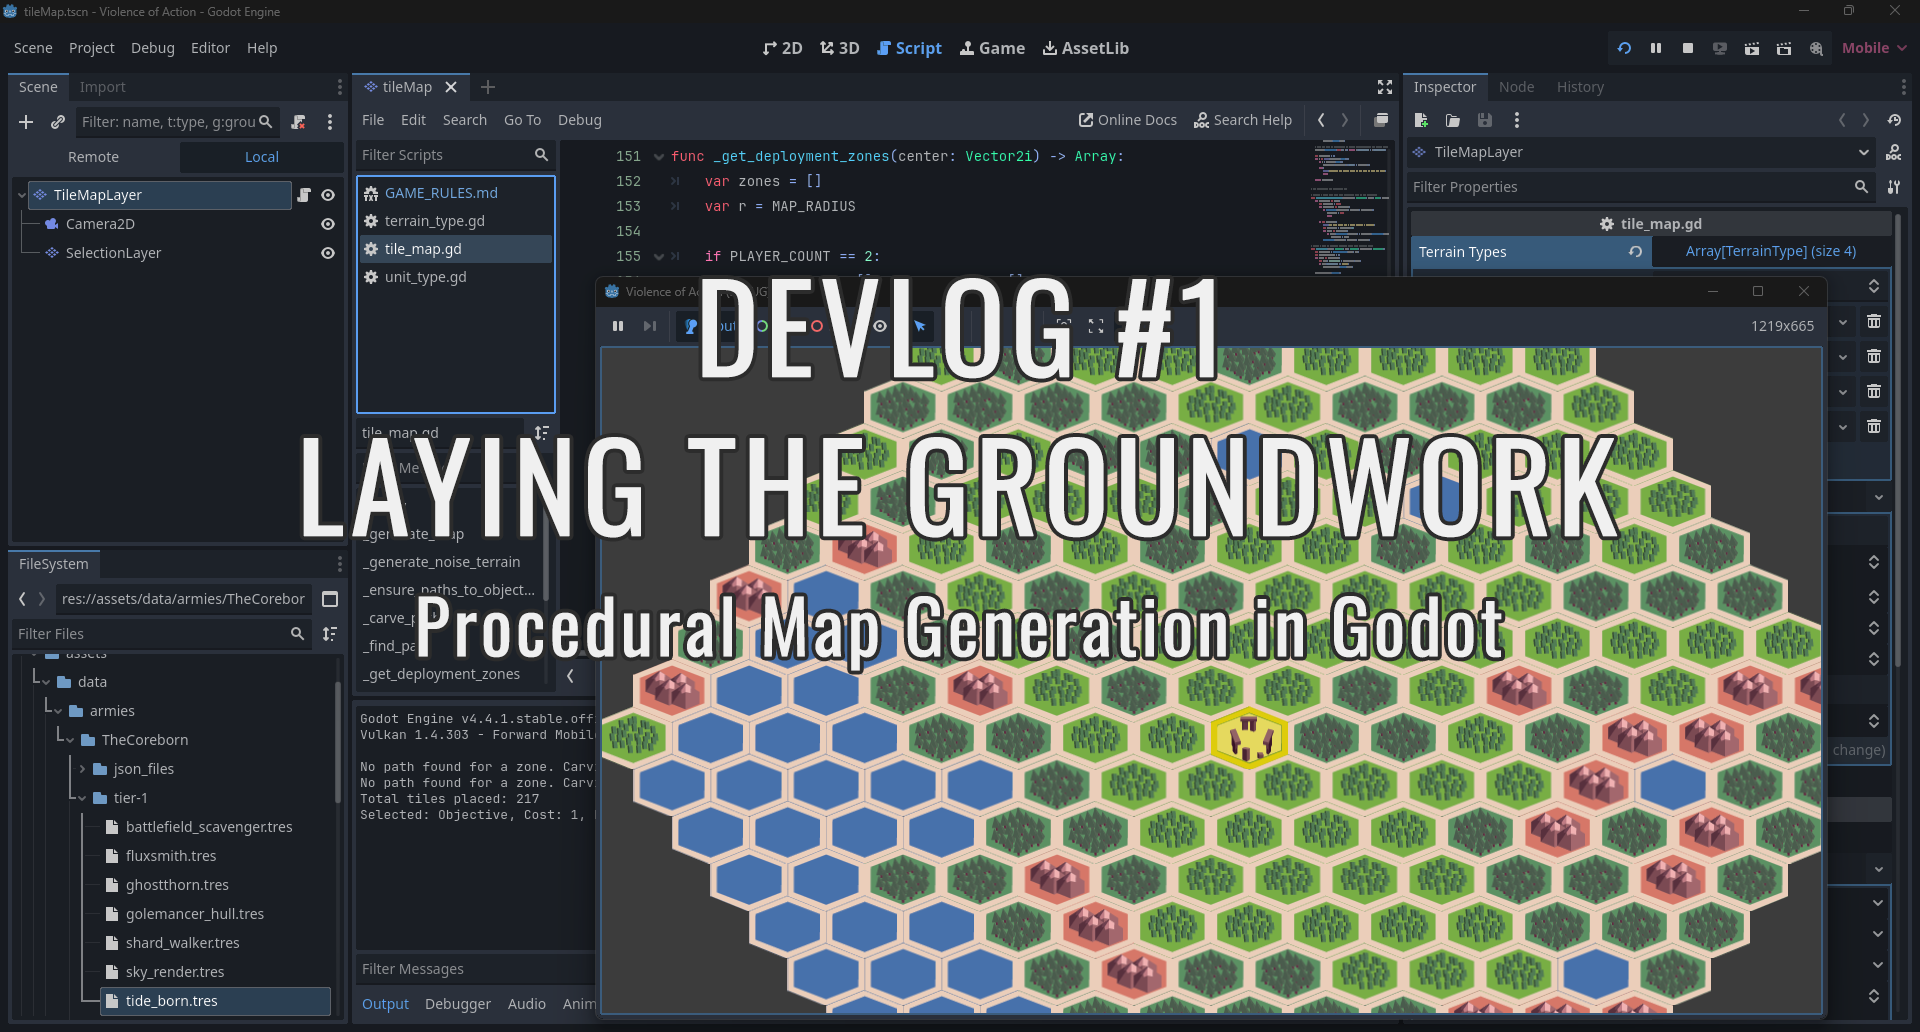This screenshot has width=1920, height=1032.
Task: Save the currently edited resource
Action: (1485, 120)
